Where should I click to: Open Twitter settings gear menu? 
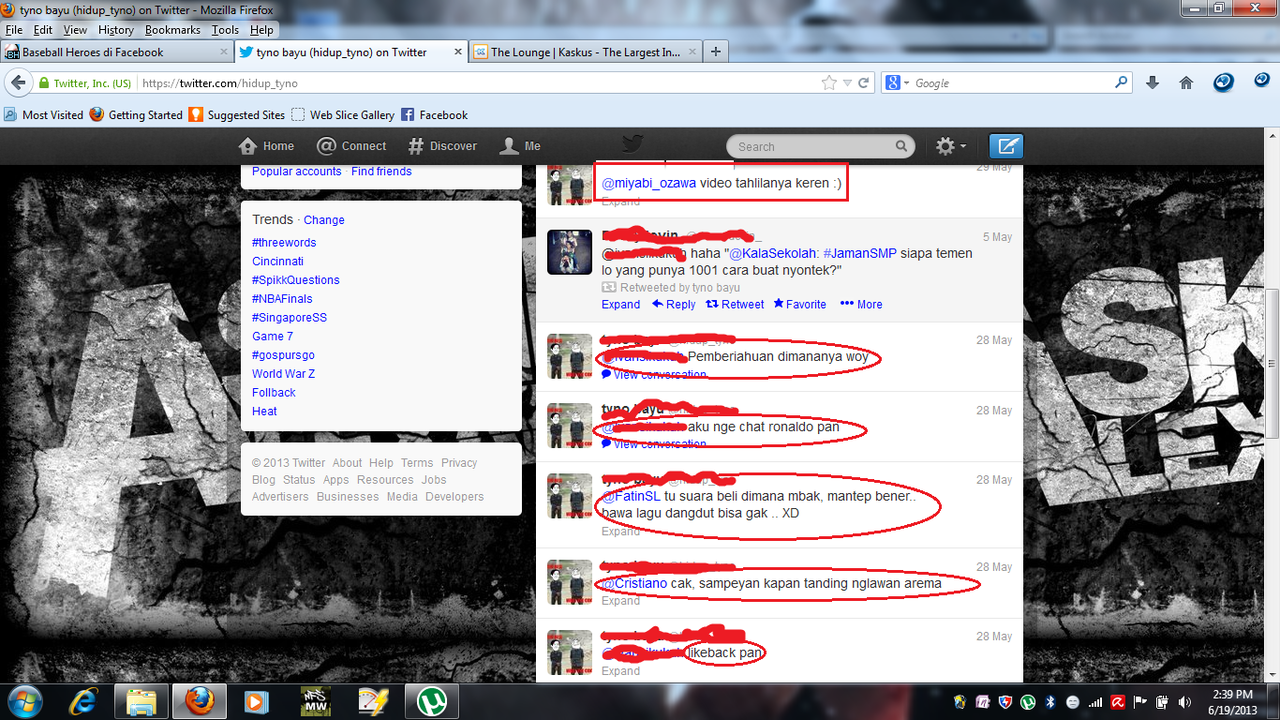tap(950, 146)
